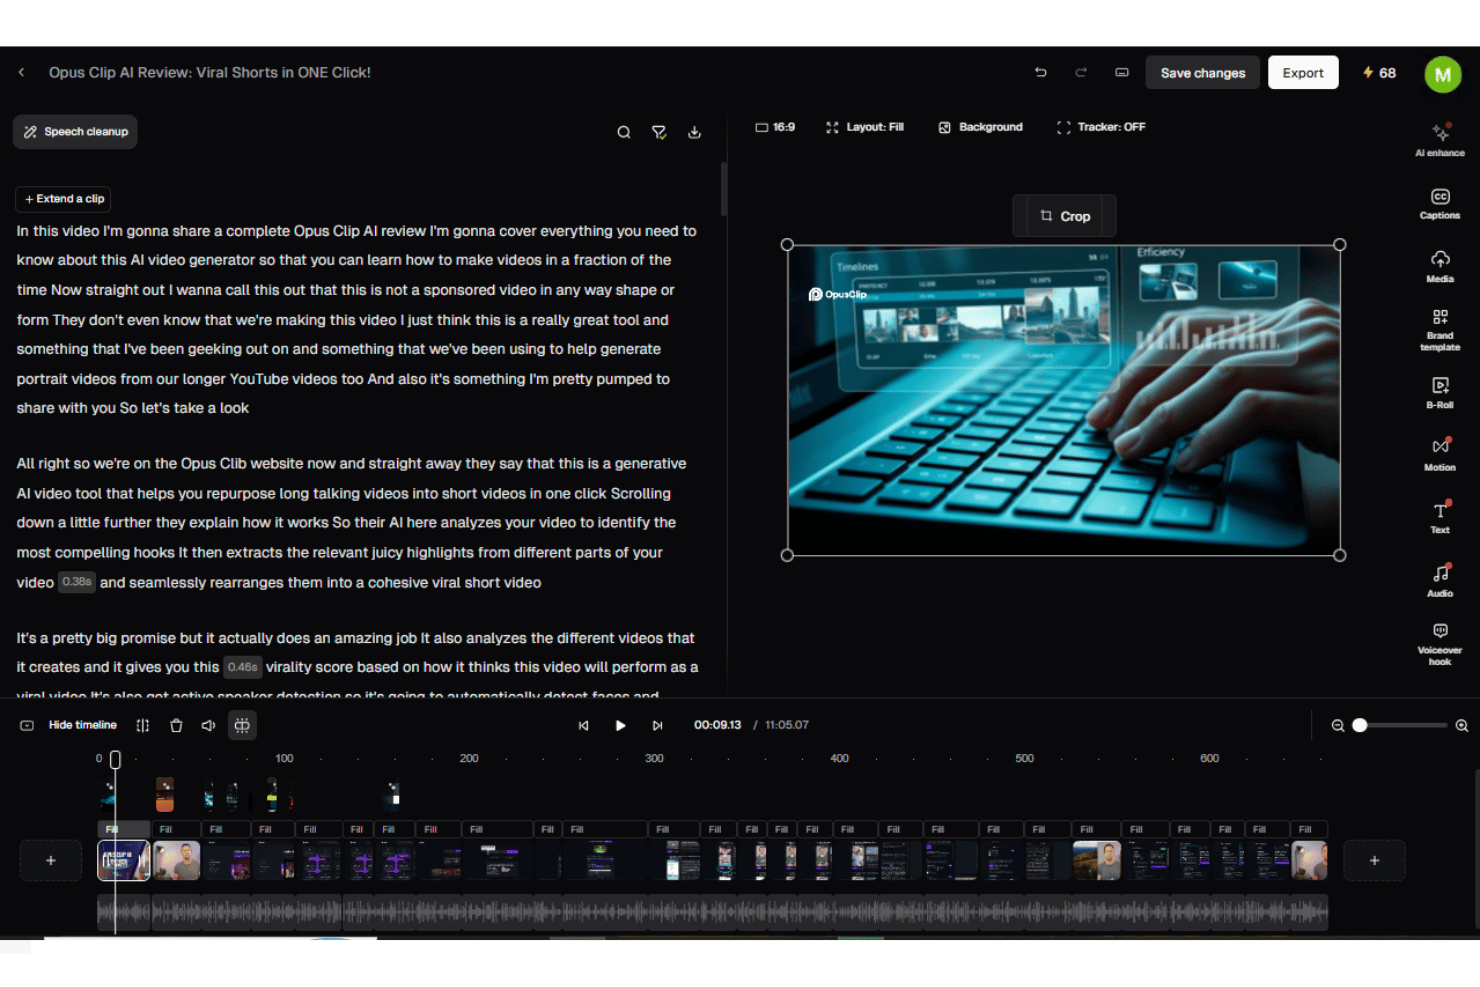The height and width of the screenshot is (987, 1480).
Task: Open the Captions panel
Action: point(1440,204)
